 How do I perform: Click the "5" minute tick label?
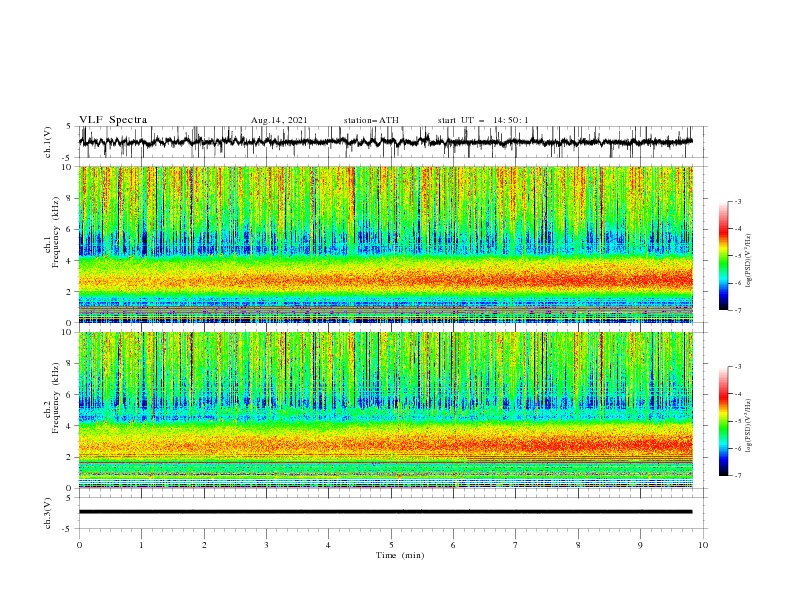[x=391, y=545]
